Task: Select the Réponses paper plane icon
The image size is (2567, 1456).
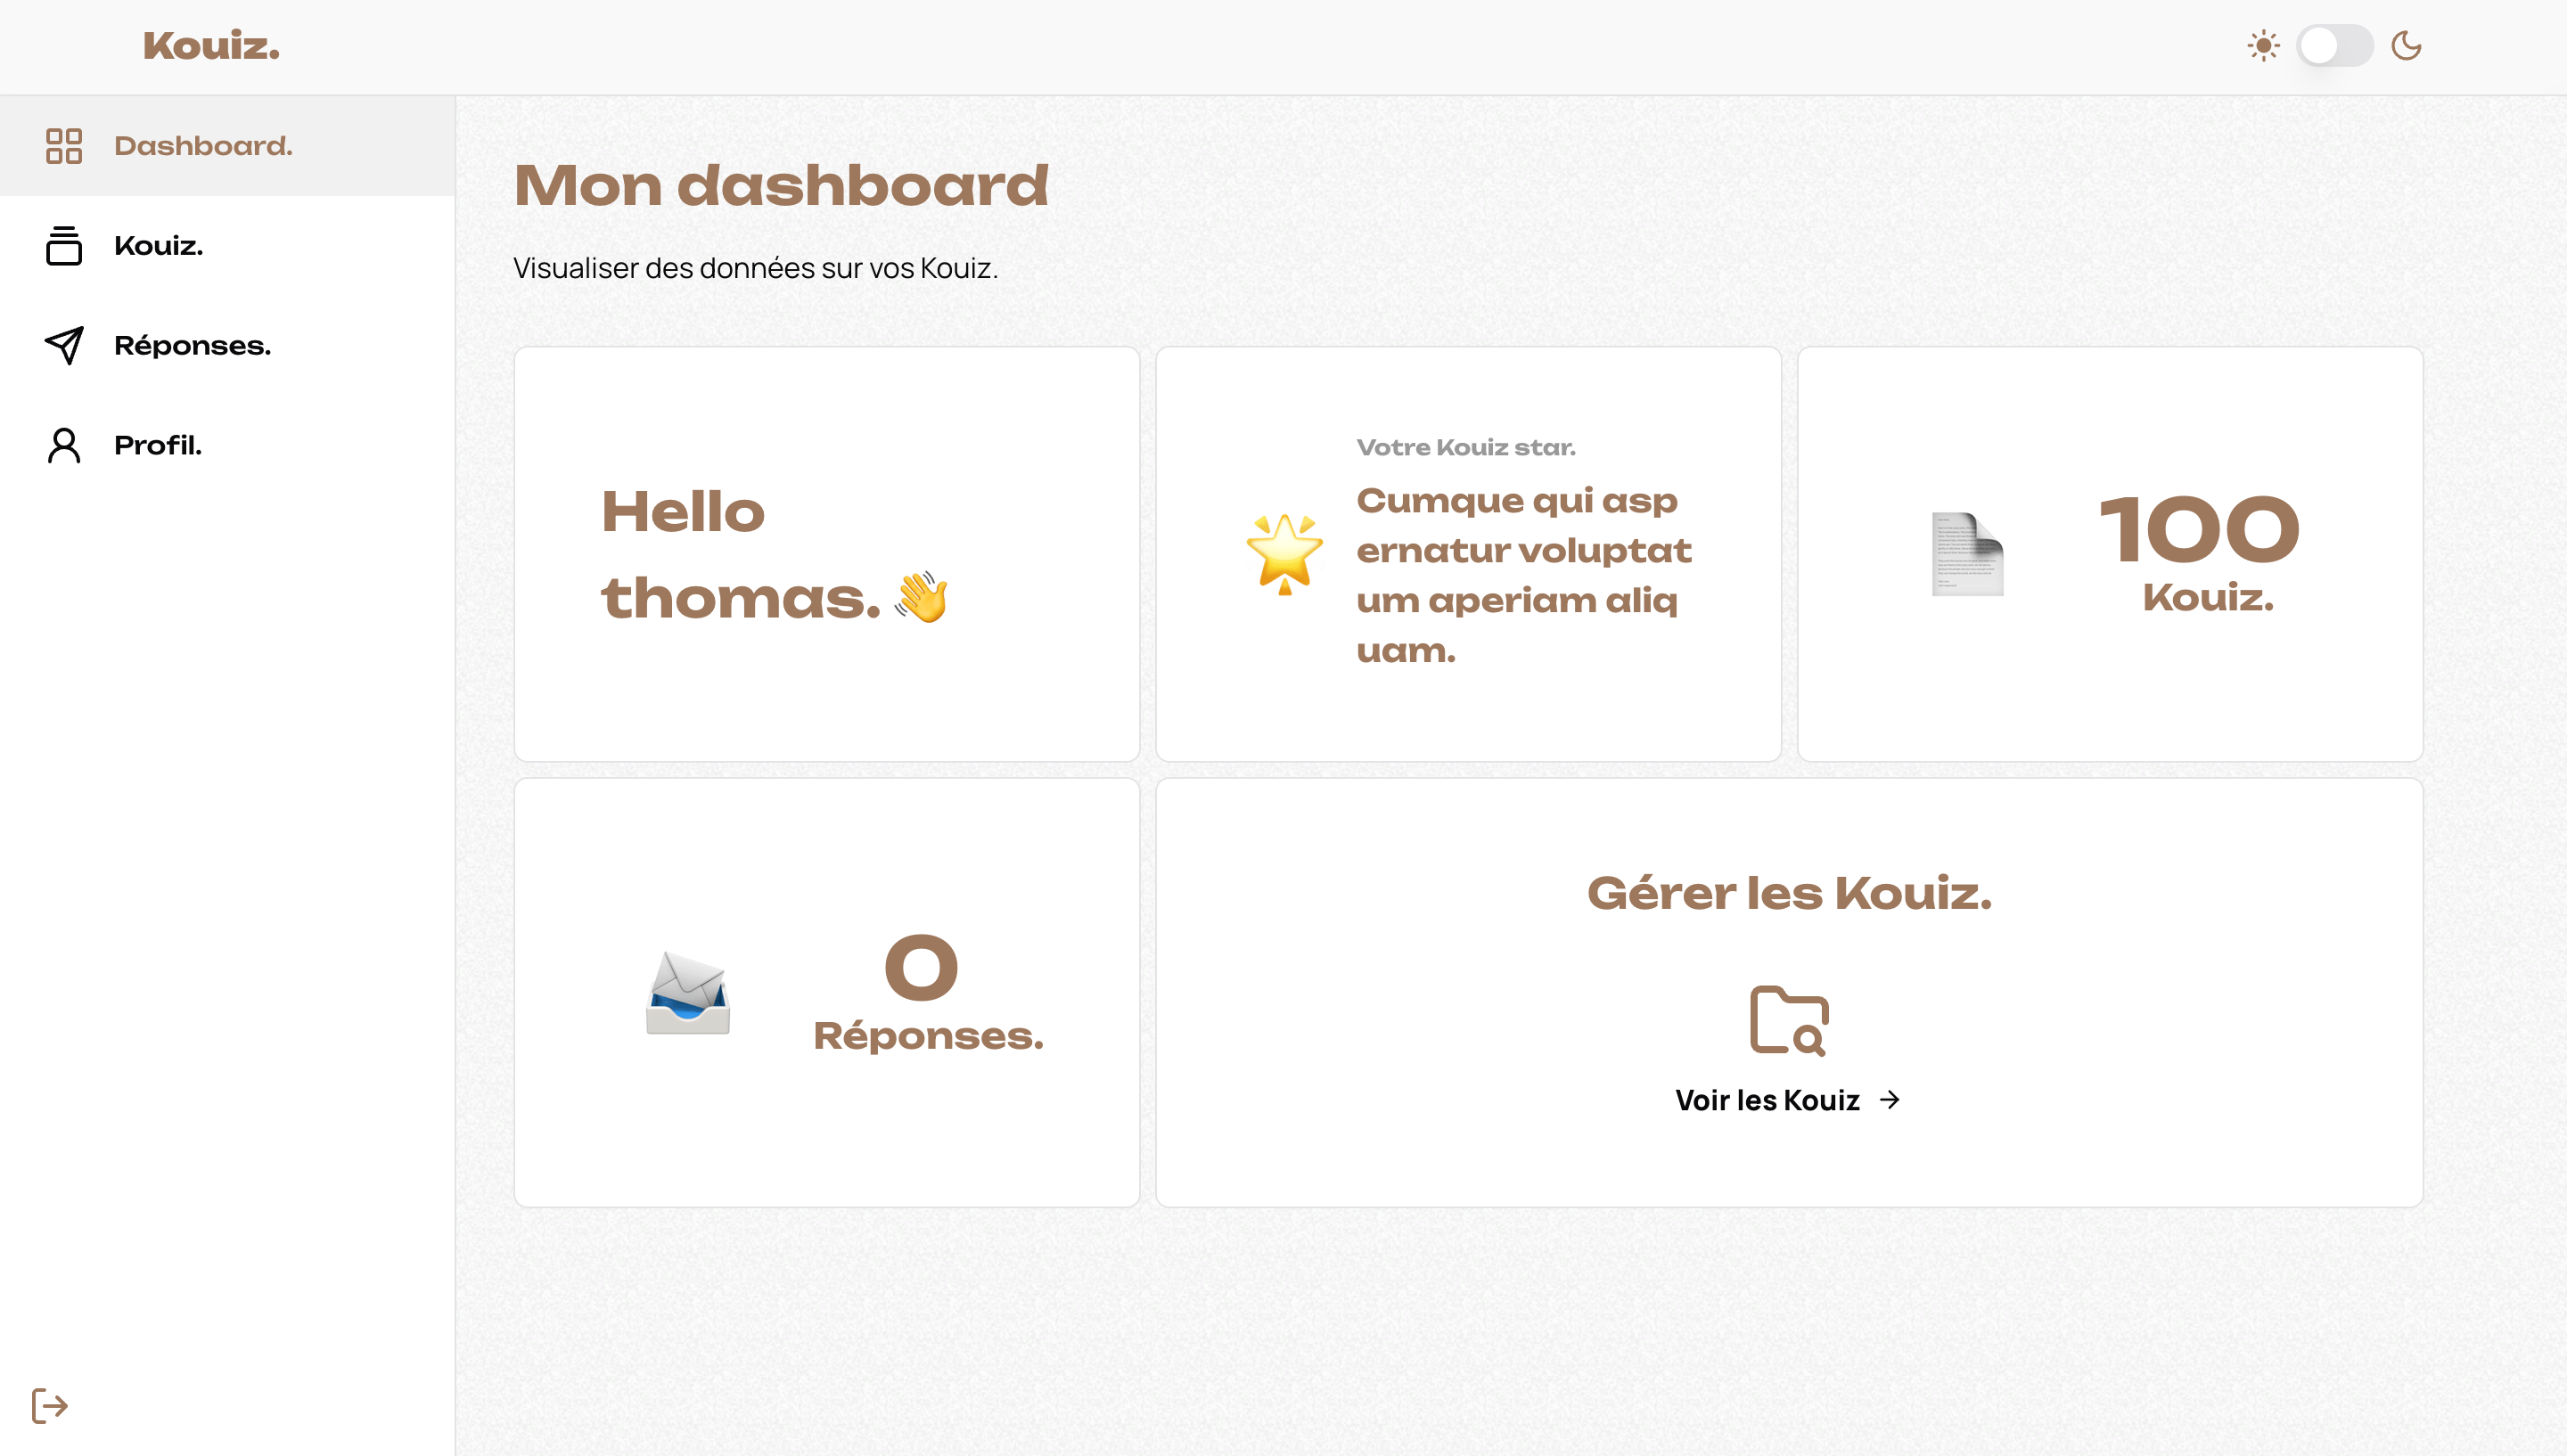Action: coord(64,345)
